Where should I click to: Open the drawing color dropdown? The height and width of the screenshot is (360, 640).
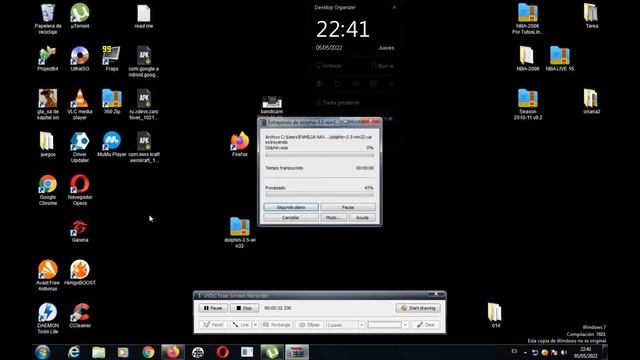(x=404, y=324)
